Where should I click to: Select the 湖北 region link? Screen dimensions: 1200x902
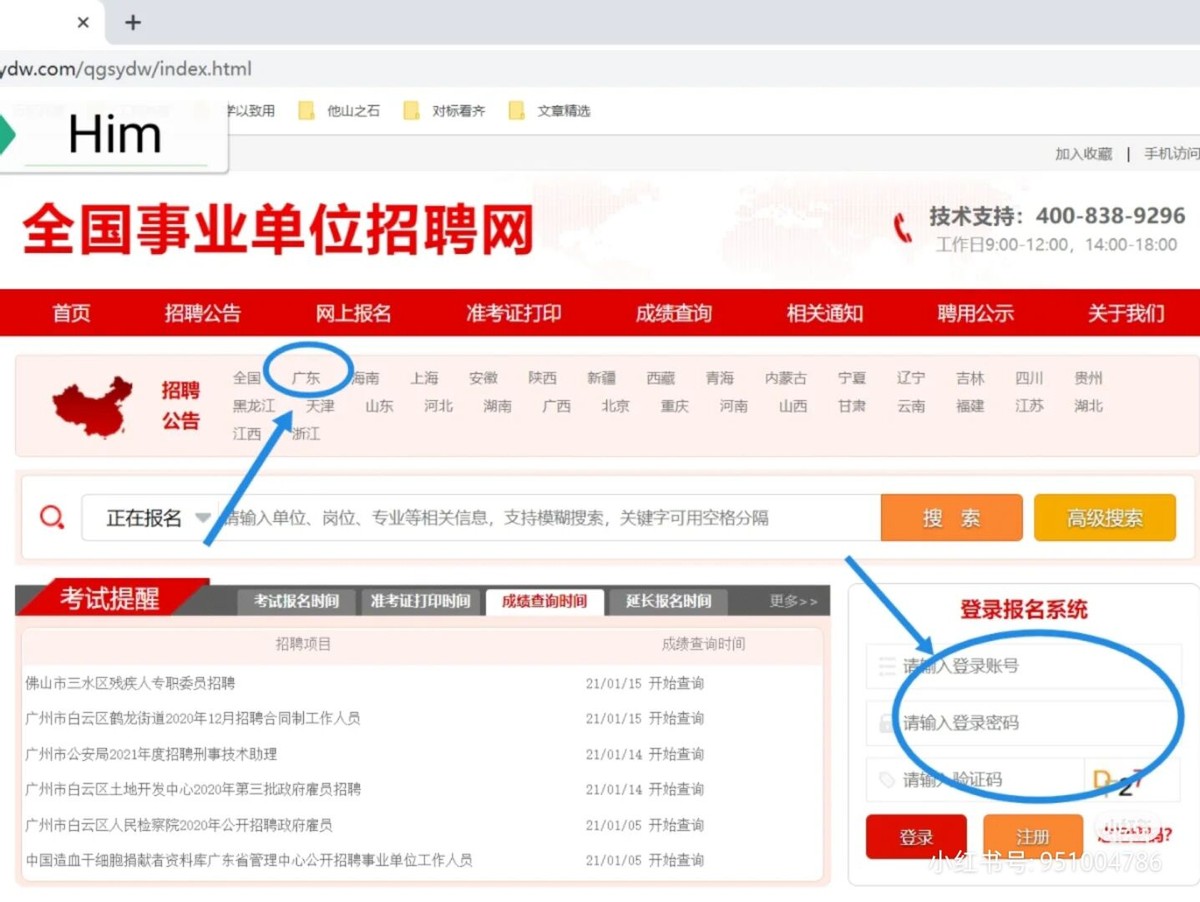(x=1088, y=406)
